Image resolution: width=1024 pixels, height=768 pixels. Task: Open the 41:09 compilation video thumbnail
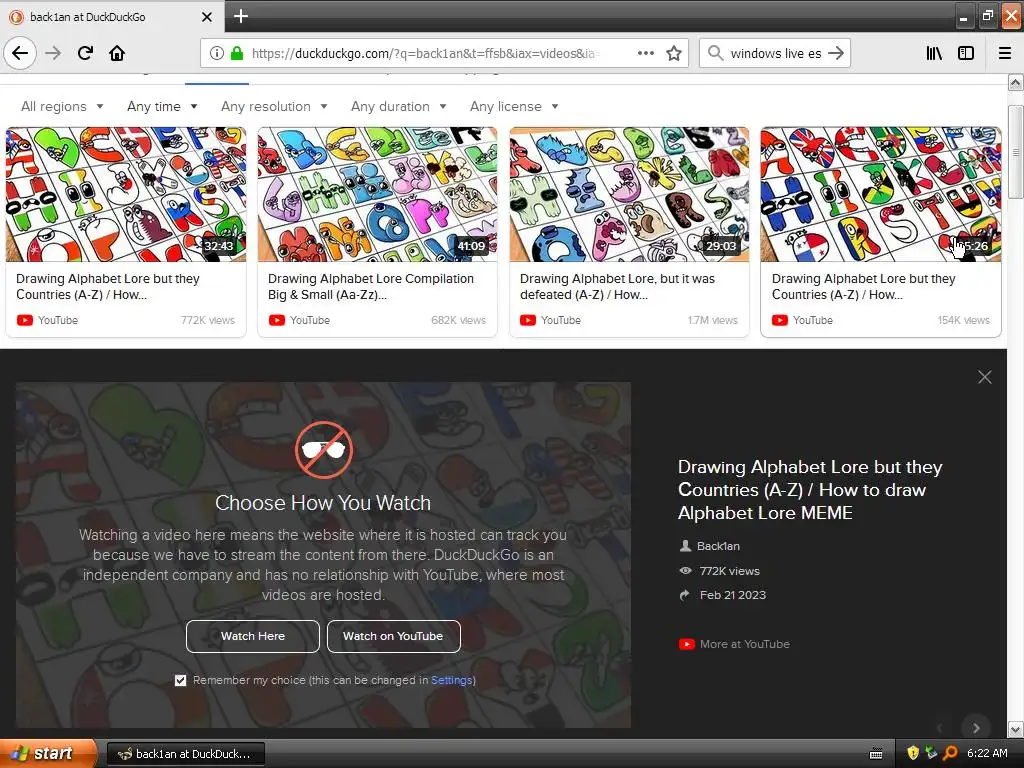point(377,194)
